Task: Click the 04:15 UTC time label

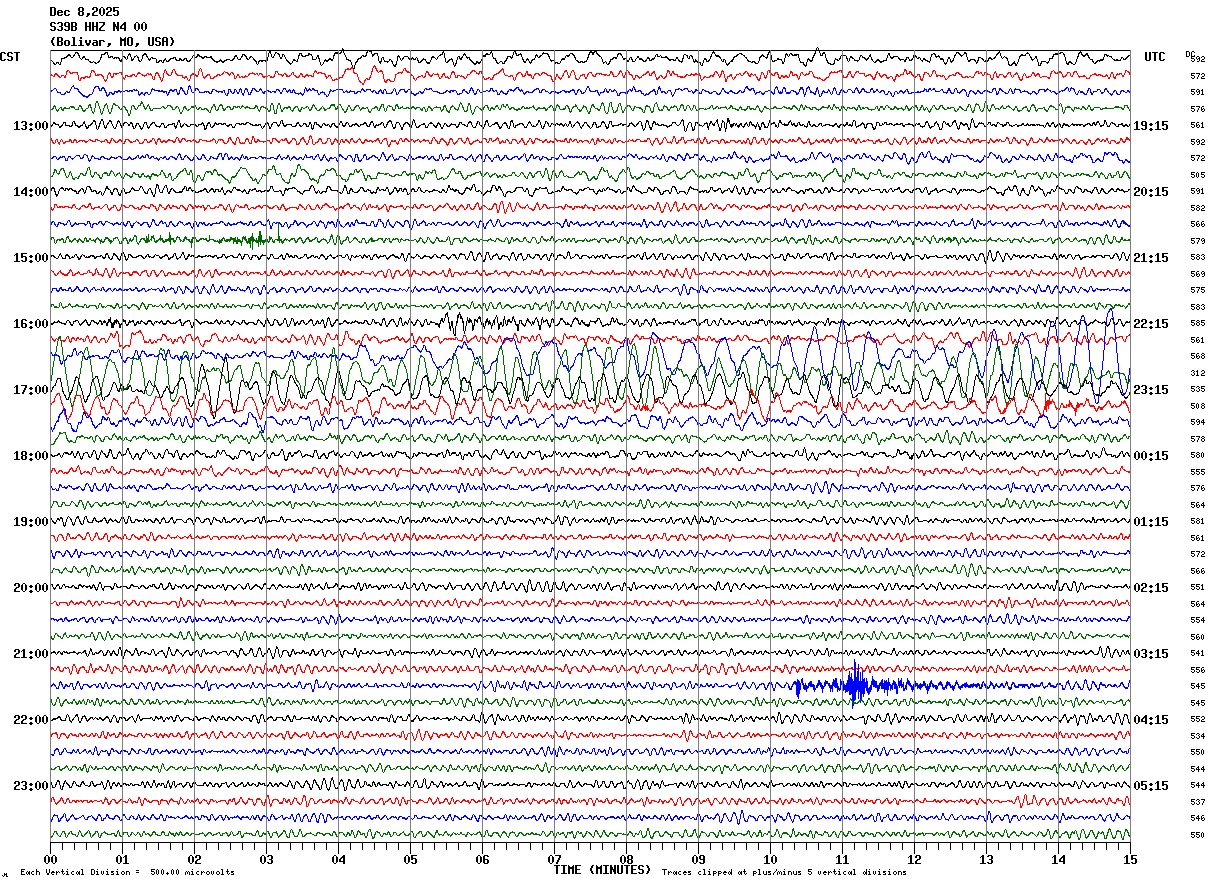Action: click(x=1151, y=720)
